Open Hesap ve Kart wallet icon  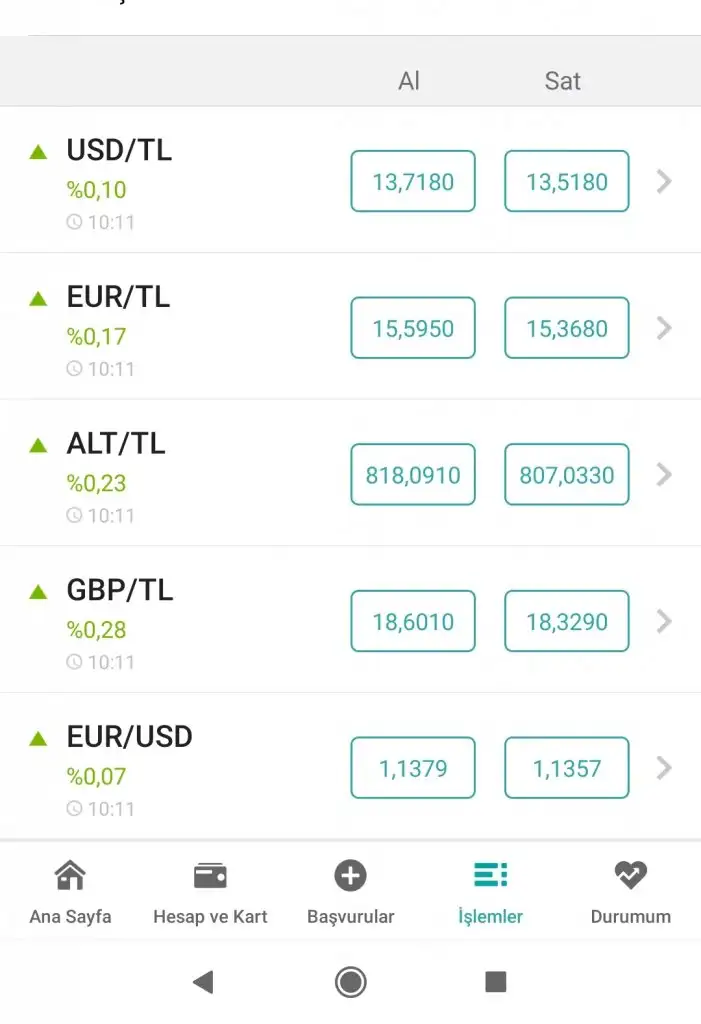(210, 876)
